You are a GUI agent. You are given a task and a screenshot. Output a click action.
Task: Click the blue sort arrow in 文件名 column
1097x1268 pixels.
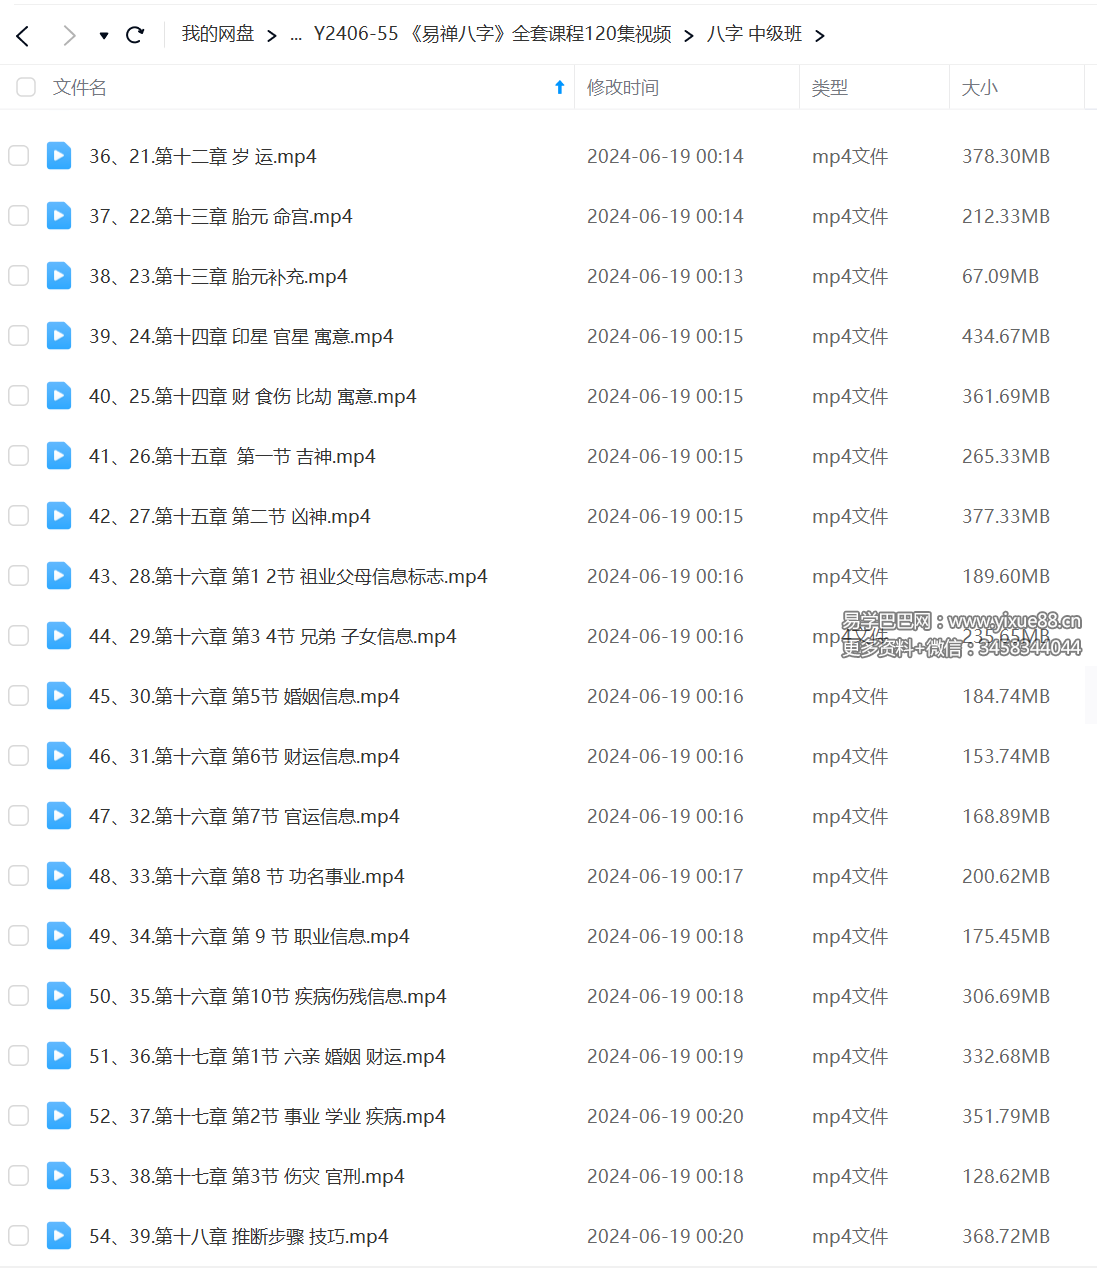coord(559,88)
